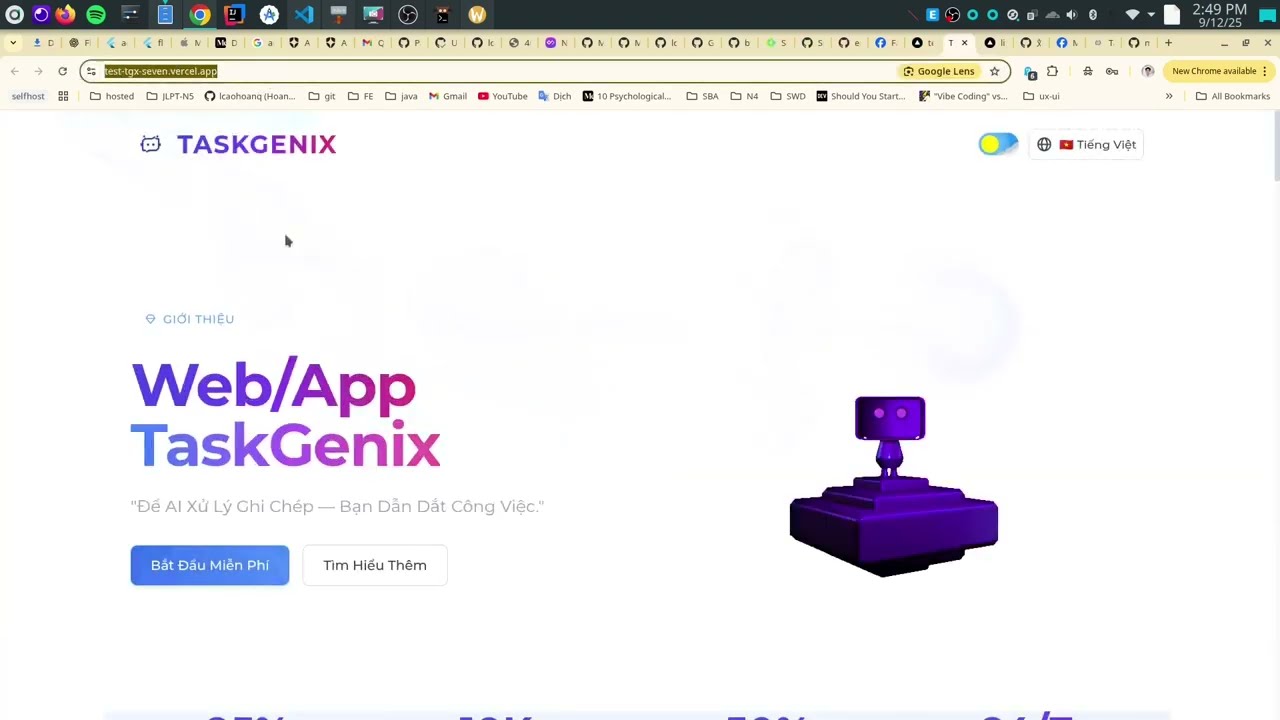Open the SWD bookmark folder
Screen dimensions: 1280x720
pos(788,96)
